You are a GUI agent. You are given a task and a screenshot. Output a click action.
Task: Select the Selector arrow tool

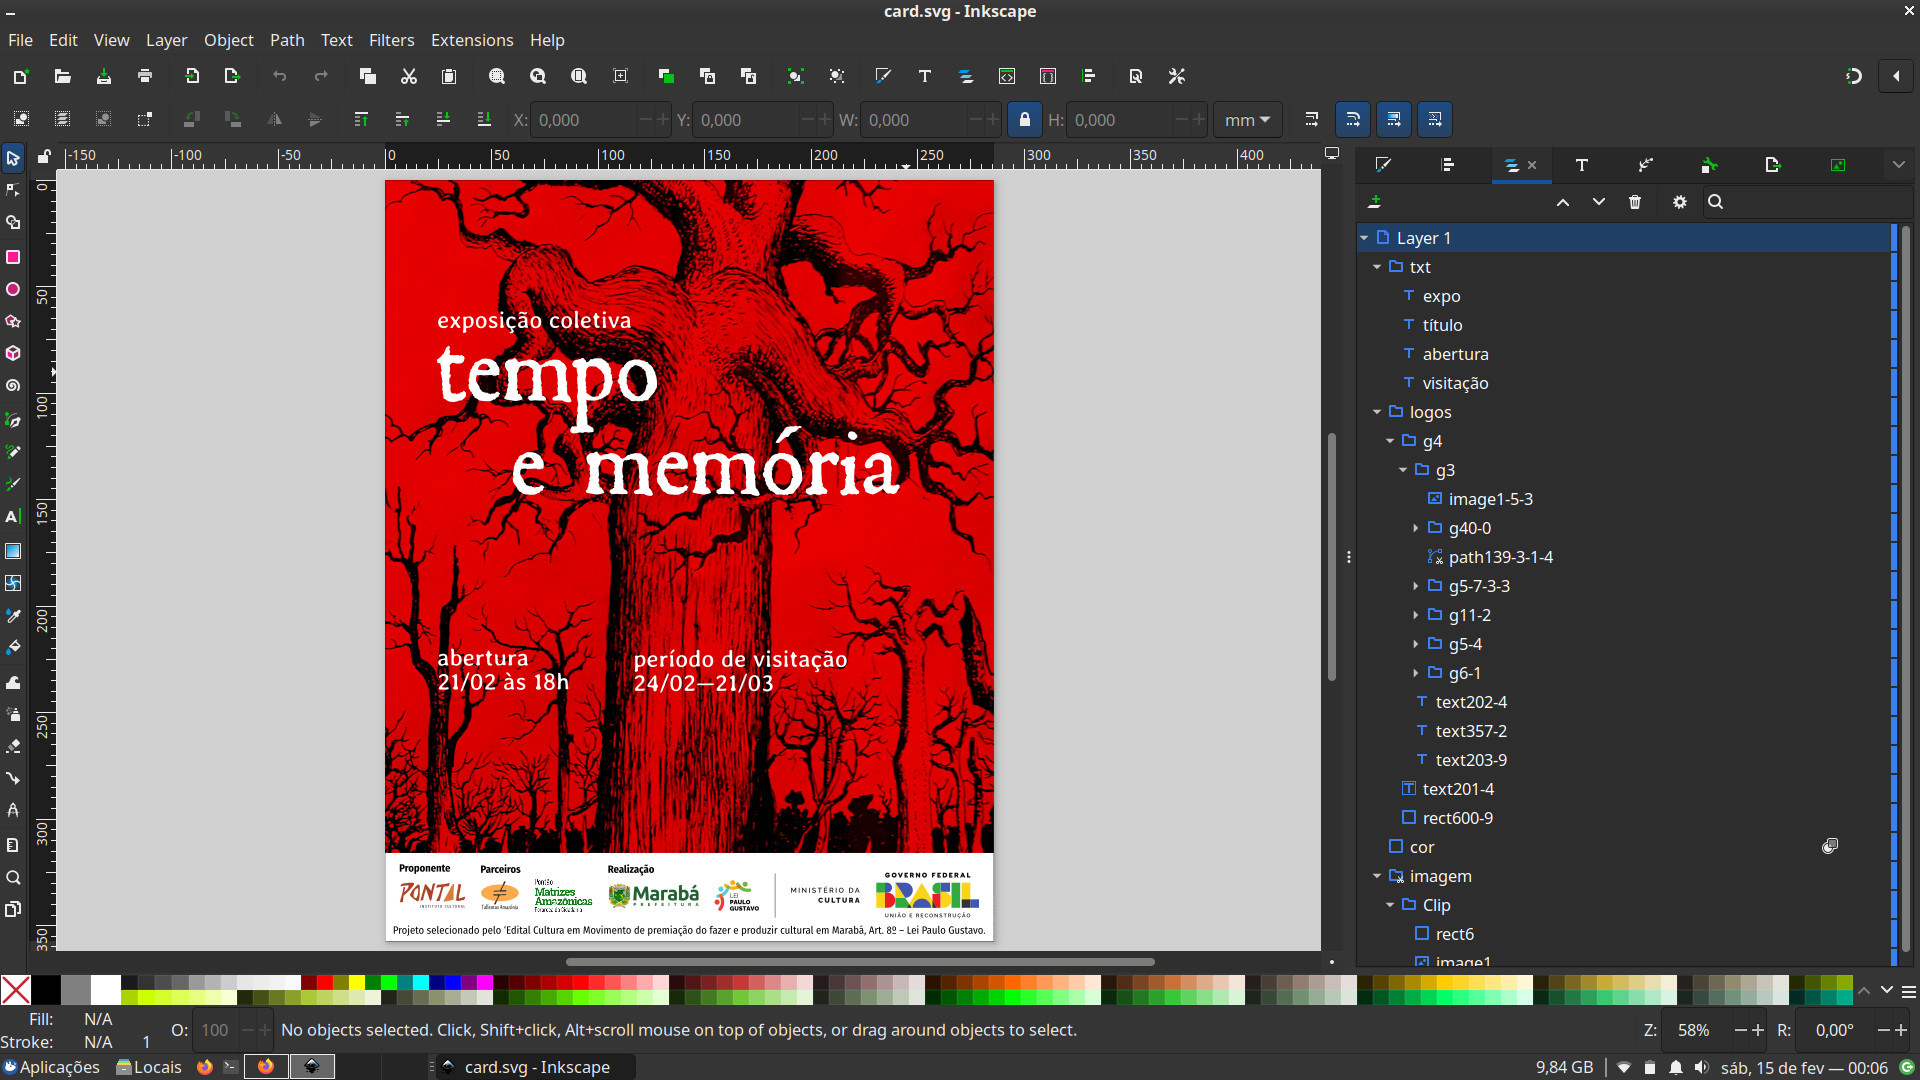[x=13, y=158]
